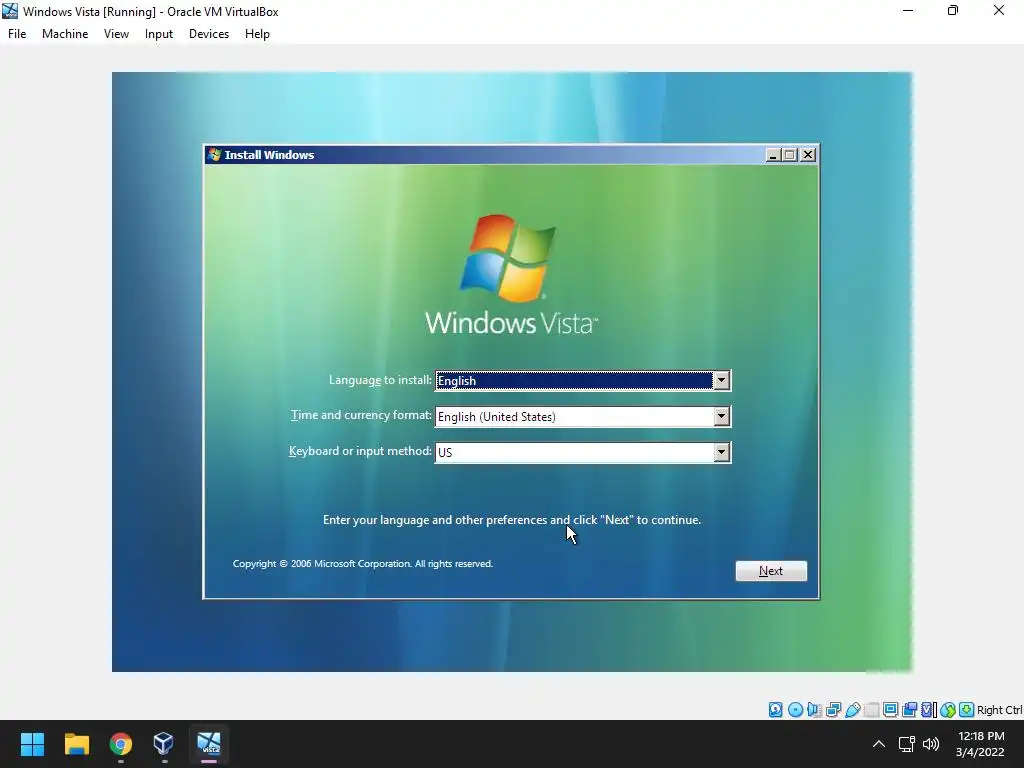Screen dimensions: 1024x768
Task: Click the Keyboard or input method label
Action: click(x=360, y=451)
